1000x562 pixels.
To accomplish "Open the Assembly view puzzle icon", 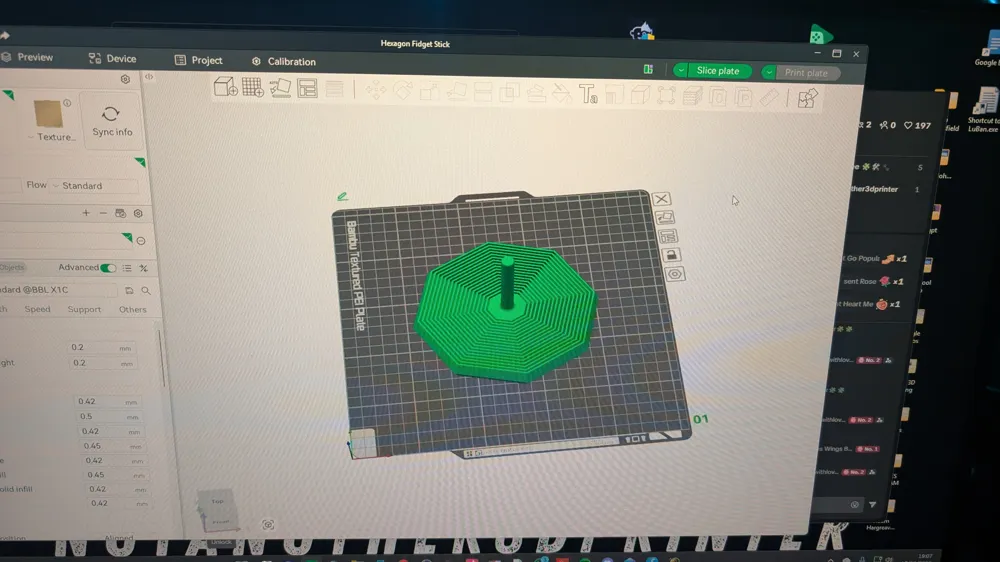I will point(807,99).
